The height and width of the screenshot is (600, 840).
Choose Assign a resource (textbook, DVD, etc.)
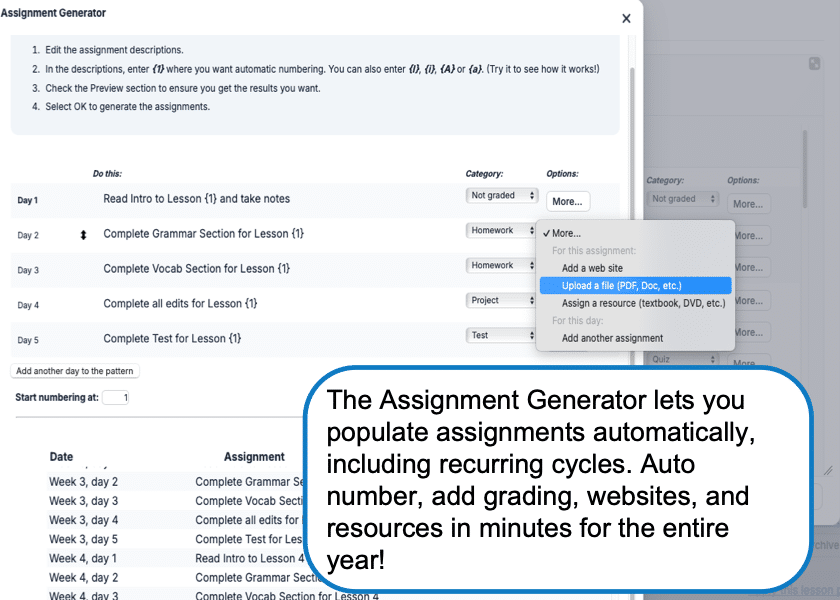635,303
